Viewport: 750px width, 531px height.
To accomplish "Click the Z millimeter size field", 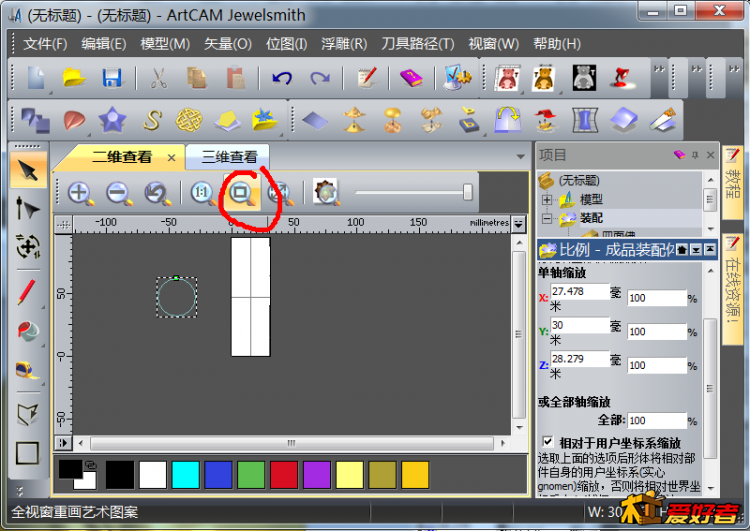I will coord(580,359).
